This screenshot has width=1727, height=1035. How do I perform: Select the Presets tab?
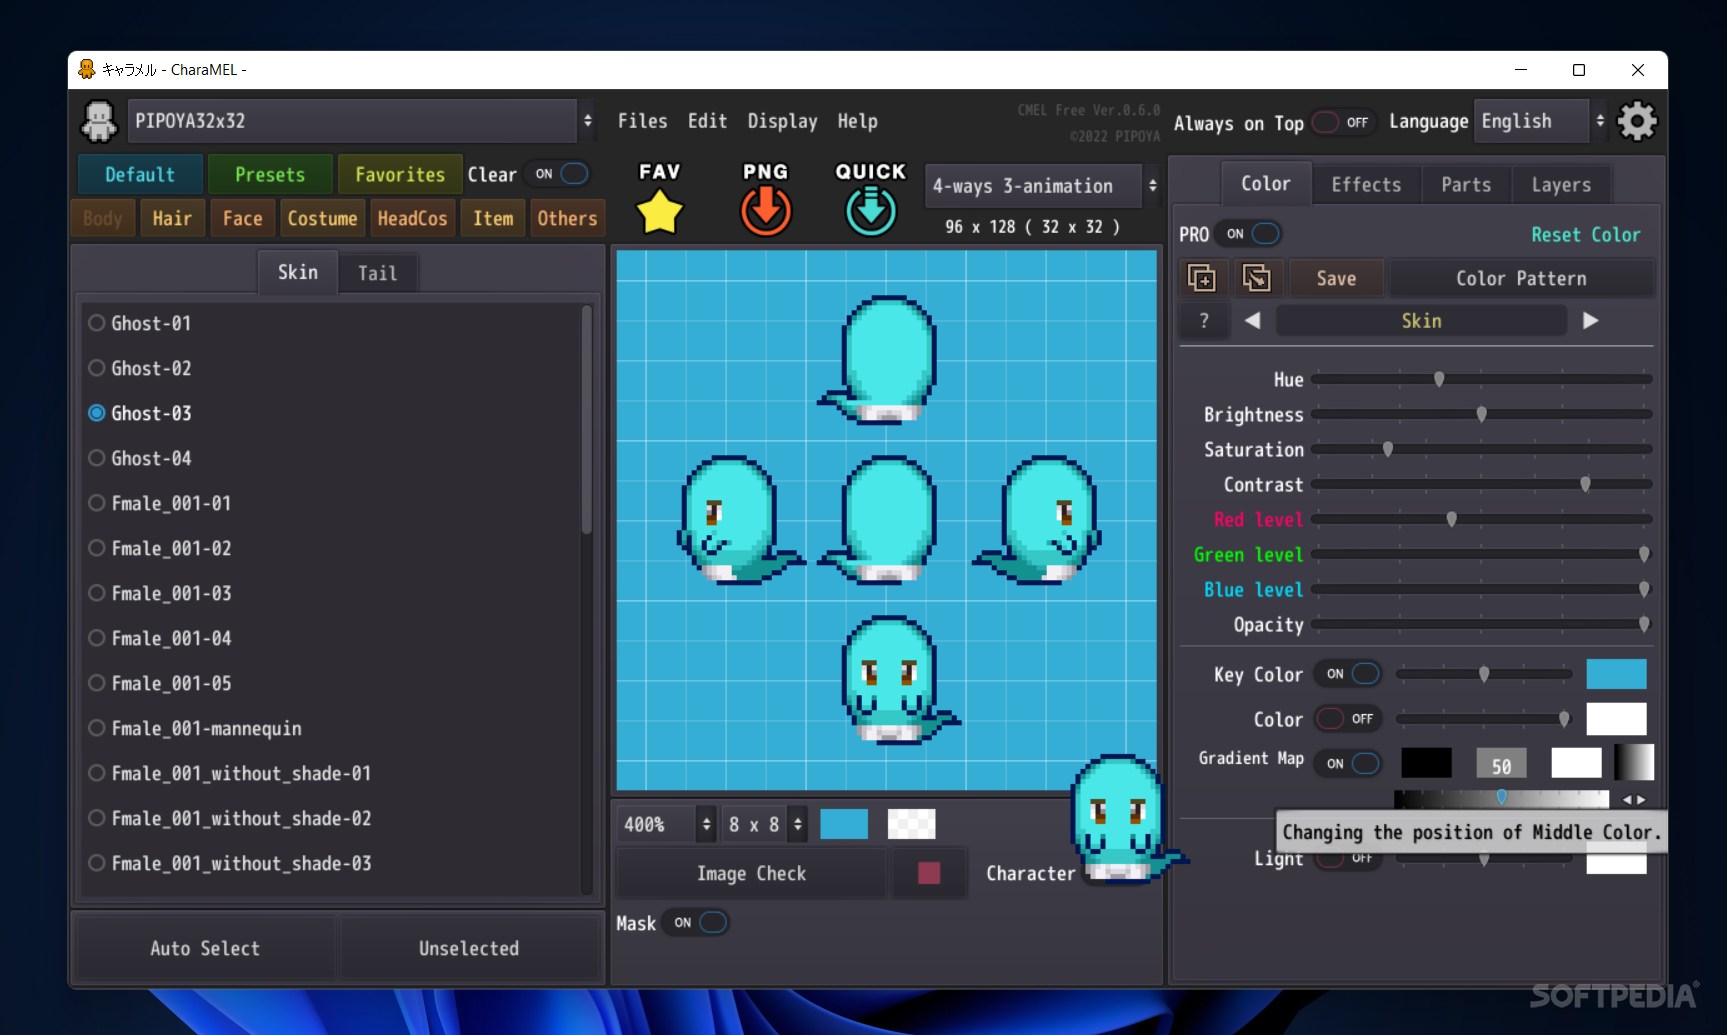(270, 175)
